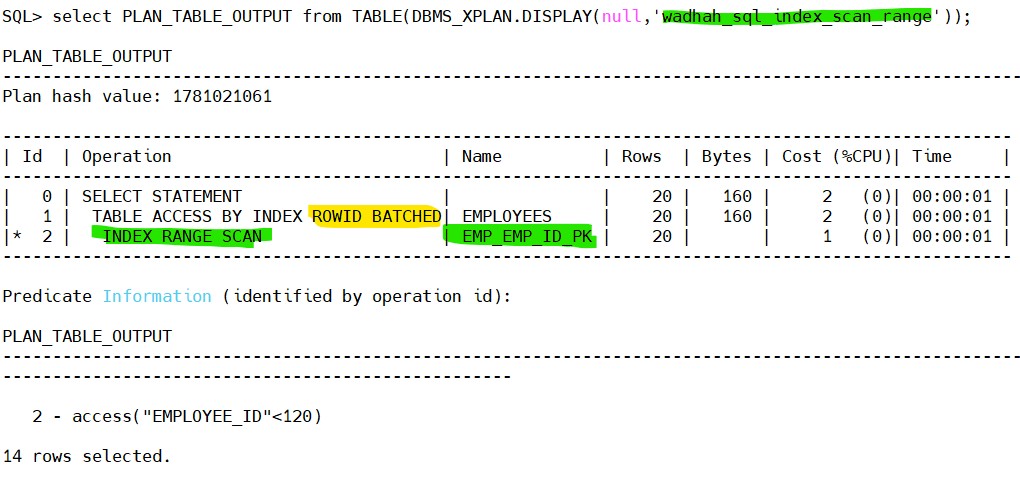Click the green highlighted INDEX RANGE SCAN
This screenshot has height=477, width=1020.
tap(181, 237)
